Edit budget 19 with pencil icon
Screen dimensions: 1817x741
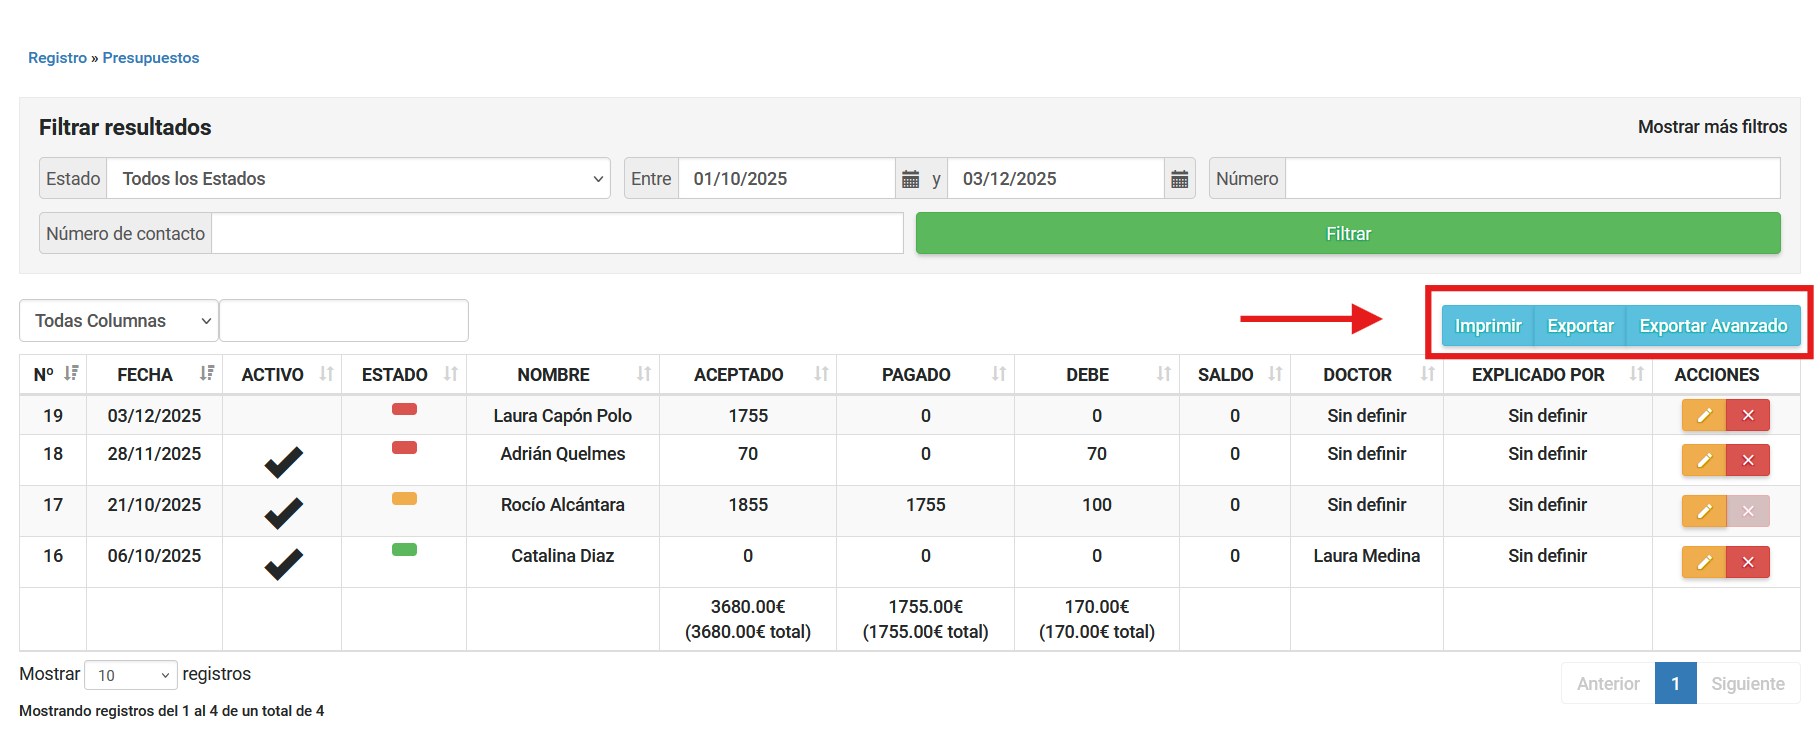pos(1704,415)
